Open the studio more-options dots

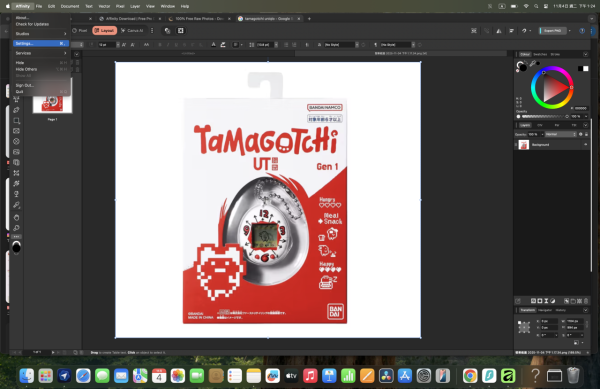(152, 31)
